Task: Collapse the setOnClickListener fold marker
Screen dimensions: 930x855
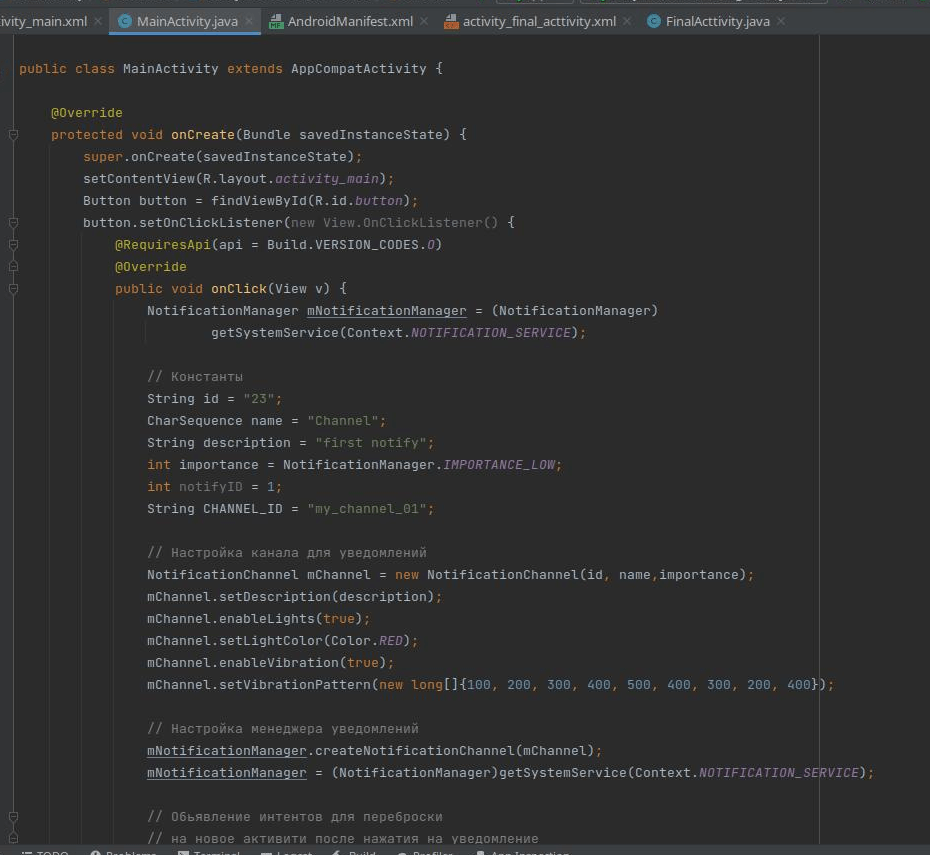Action: (13, 223)
